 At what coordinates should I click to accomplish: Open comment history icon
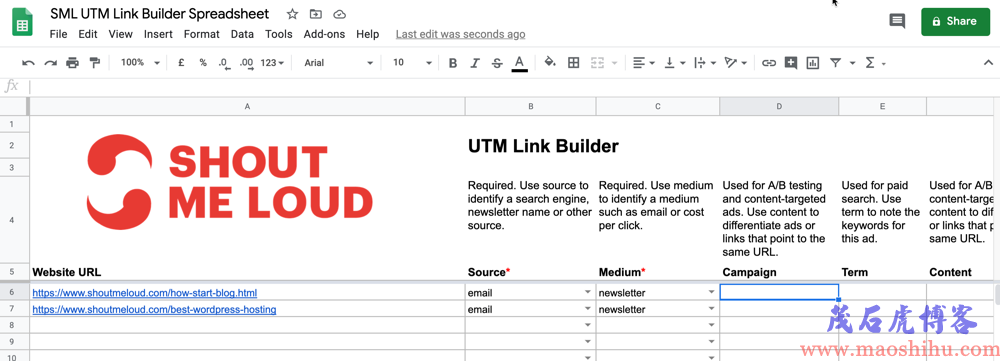(897, 21)
